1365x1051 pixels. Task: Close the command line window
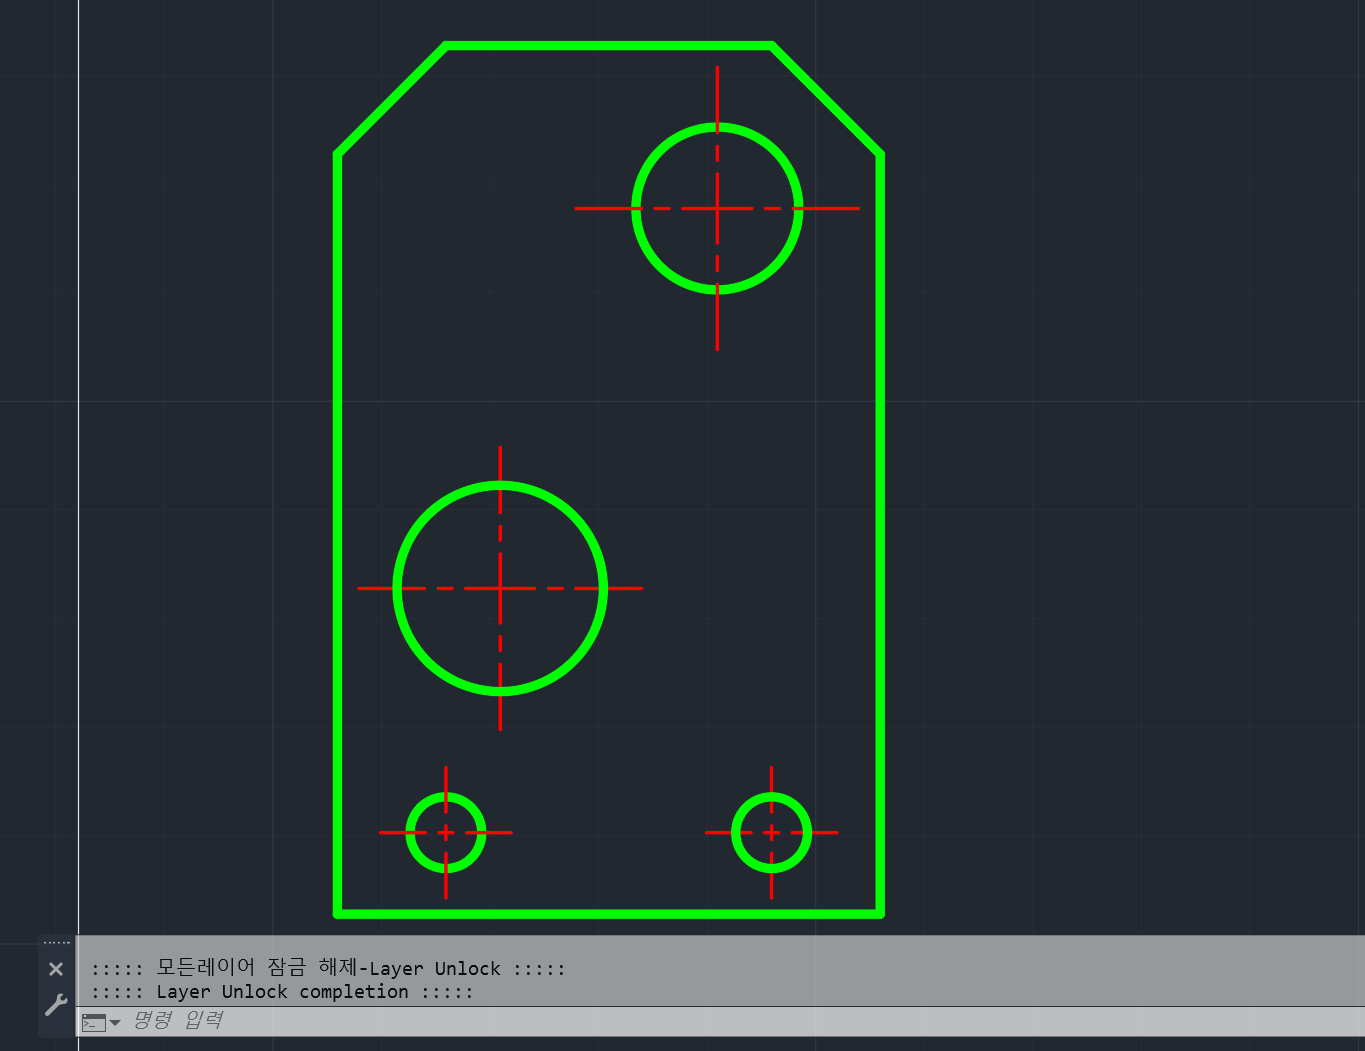click(56, 968)
